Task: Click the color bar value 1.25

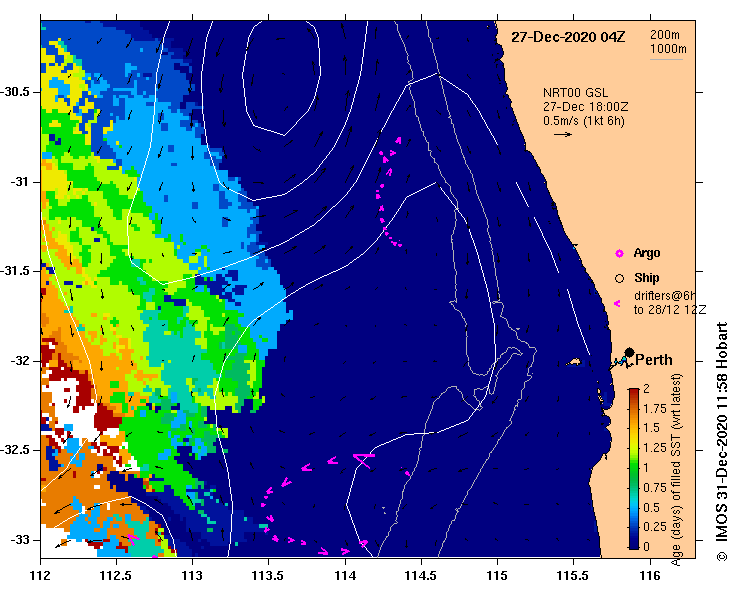Action: 655,448
